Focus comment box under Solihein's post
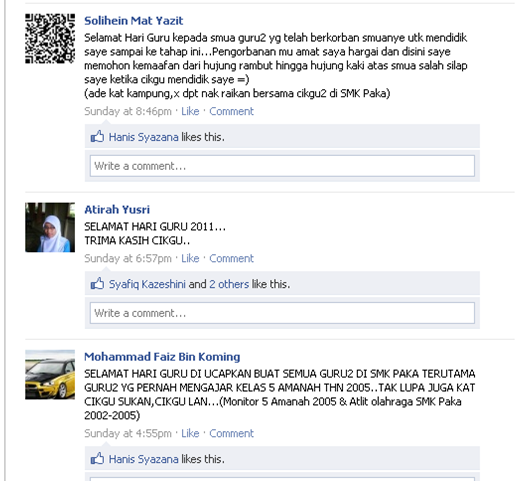Viewport: 523px width, 481px height. (282, 166)
